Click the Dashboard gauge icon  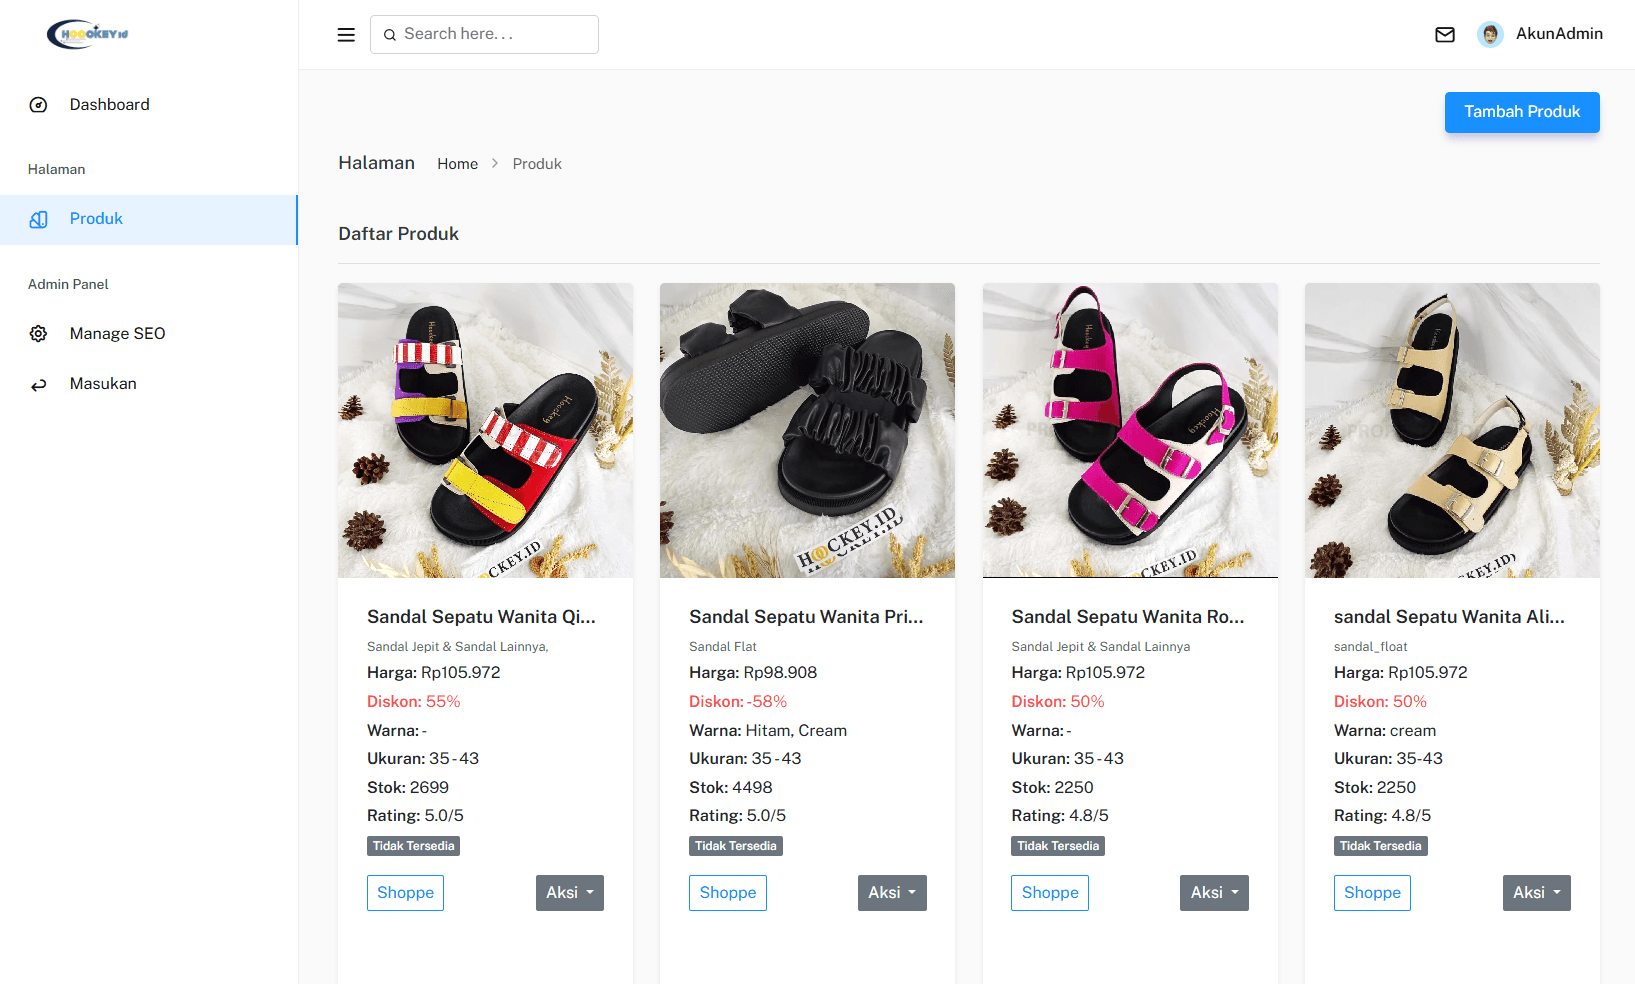39,105
